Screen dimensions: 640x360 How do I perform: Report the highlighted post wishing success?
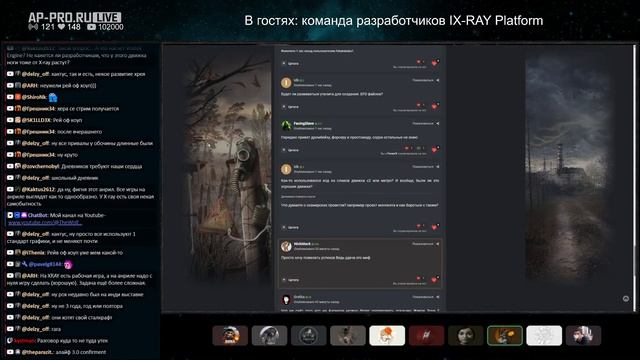tap(423, 244)
